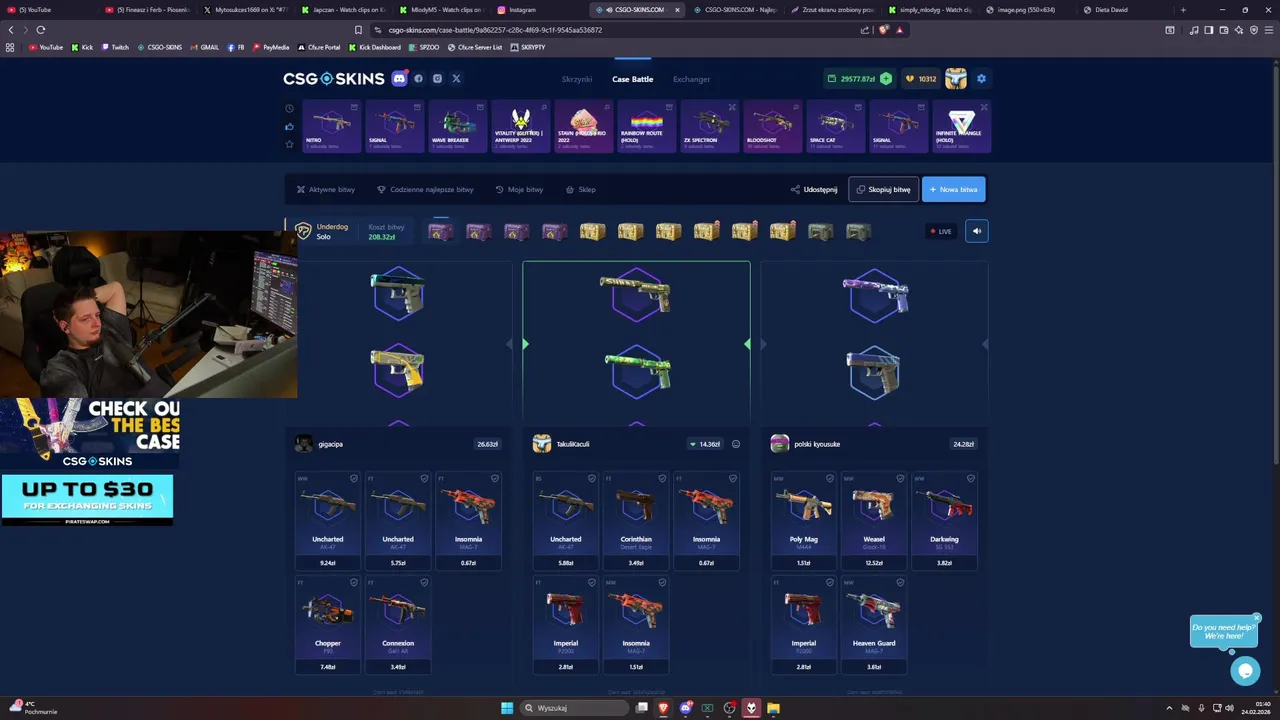Click the 10312 coins counter
This screenshot has height=720, width=1280.
tap(921, 78)
